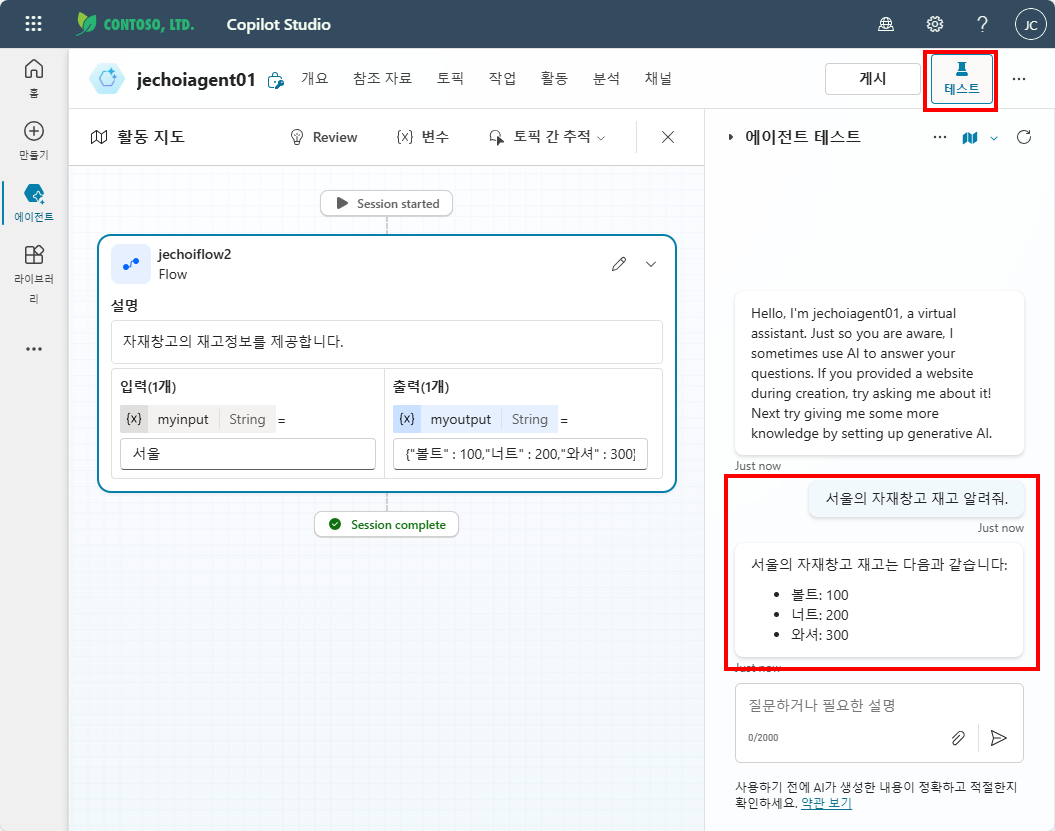Click the agent settings icon beside jechoiagent01
The height and width of the screenshot is (831, 1055).
tap(276, 81)
